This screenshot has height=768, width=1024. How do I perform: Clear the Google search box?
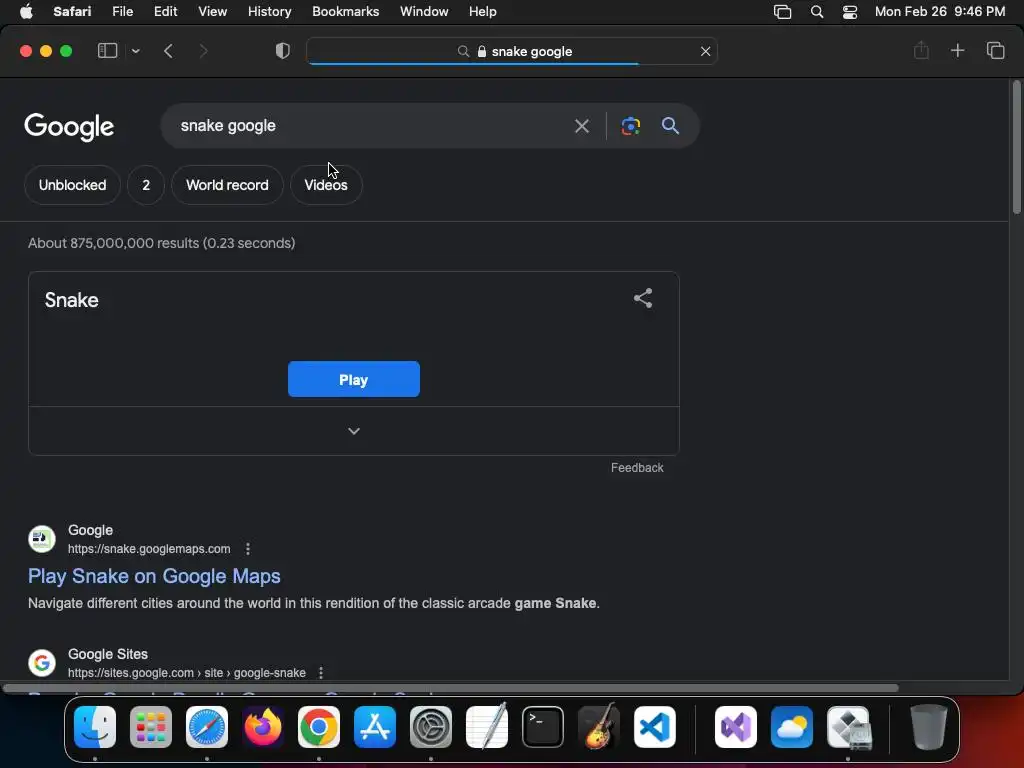pos(581,126)
